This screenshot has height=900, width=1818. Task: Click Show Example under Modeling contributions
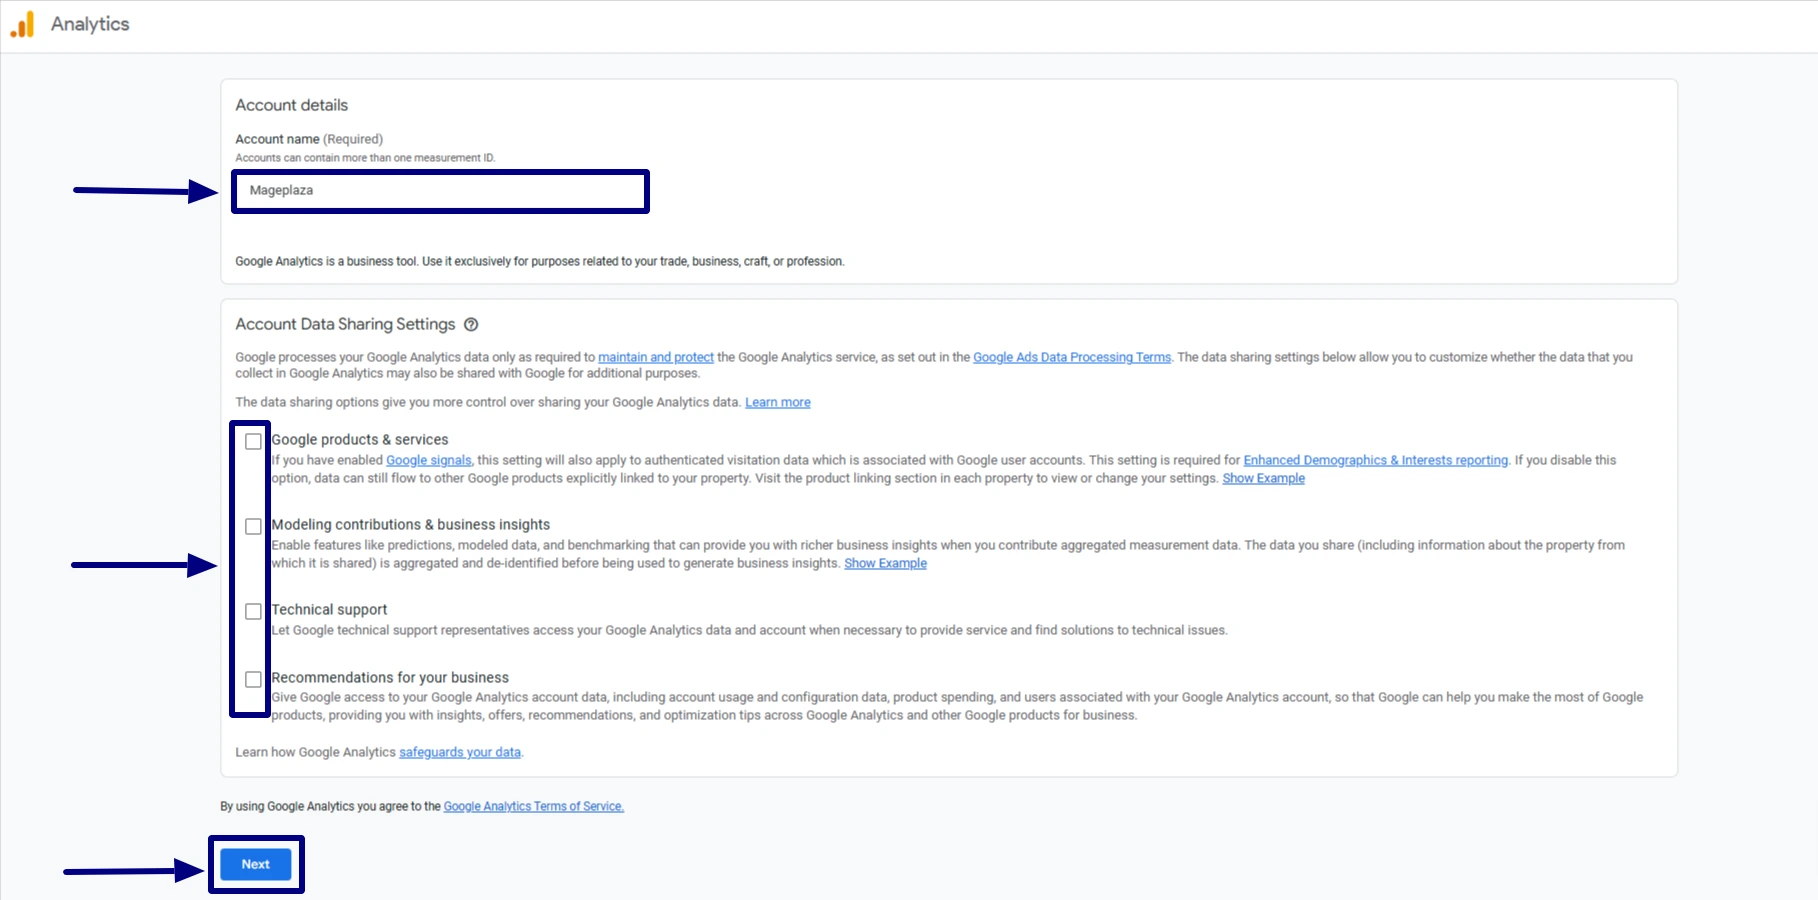pyautogui.click(x=886, y=563)
